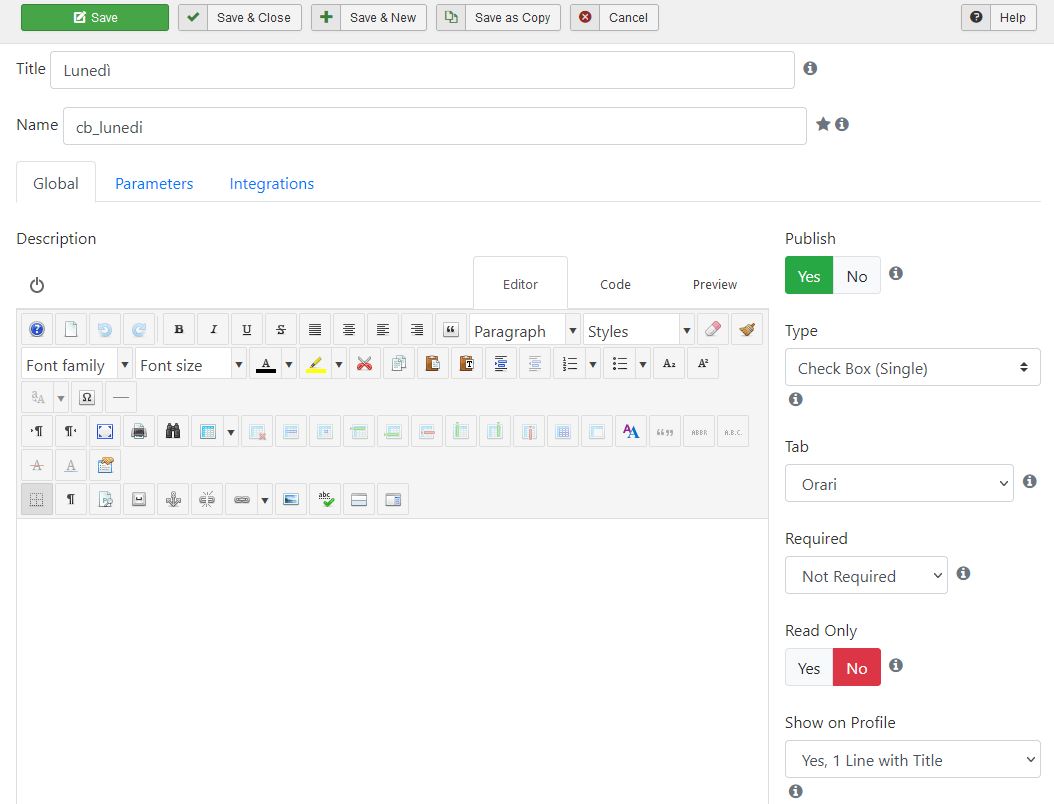Screen dimensions: 1054x804
Task: Toggle the editor power switch
Action: click(x=37, y=285)
